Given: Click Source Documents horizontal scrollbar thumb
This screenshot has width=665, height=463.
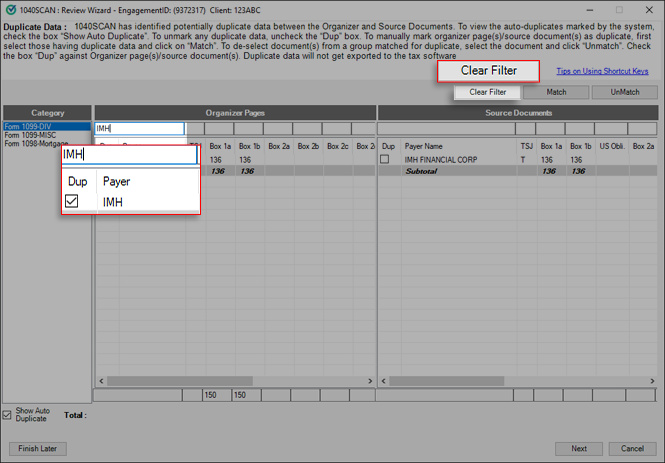Looking at the screenshot, I should pos(447,381).
